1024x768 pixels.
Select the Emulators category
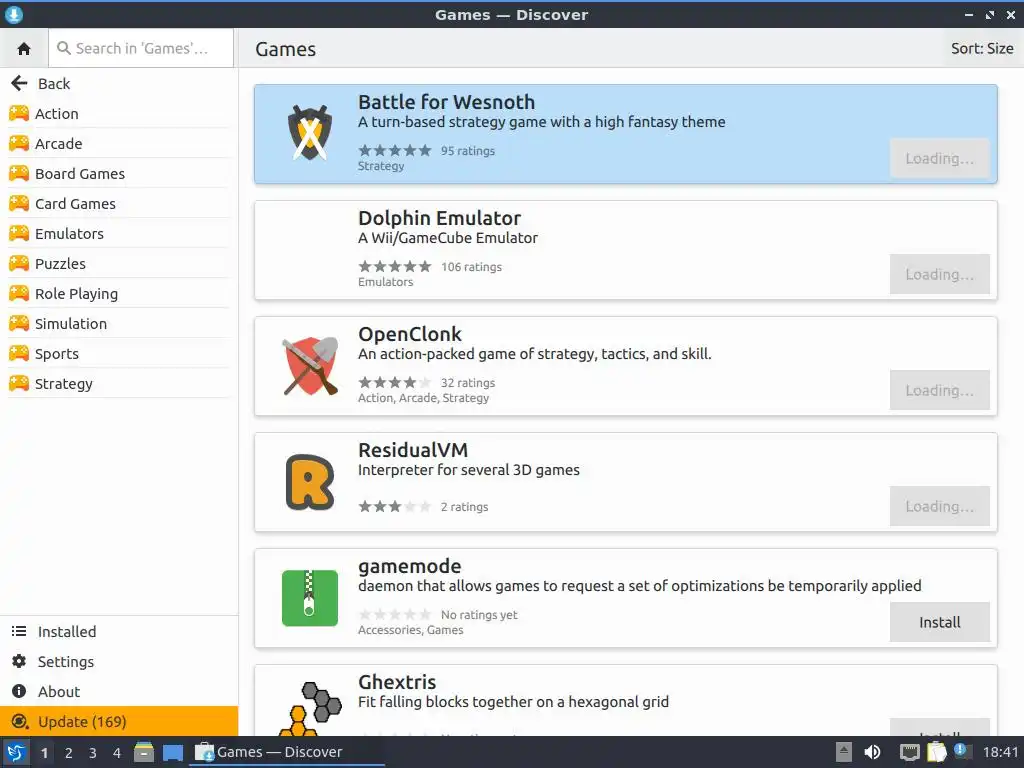[119, 234]
